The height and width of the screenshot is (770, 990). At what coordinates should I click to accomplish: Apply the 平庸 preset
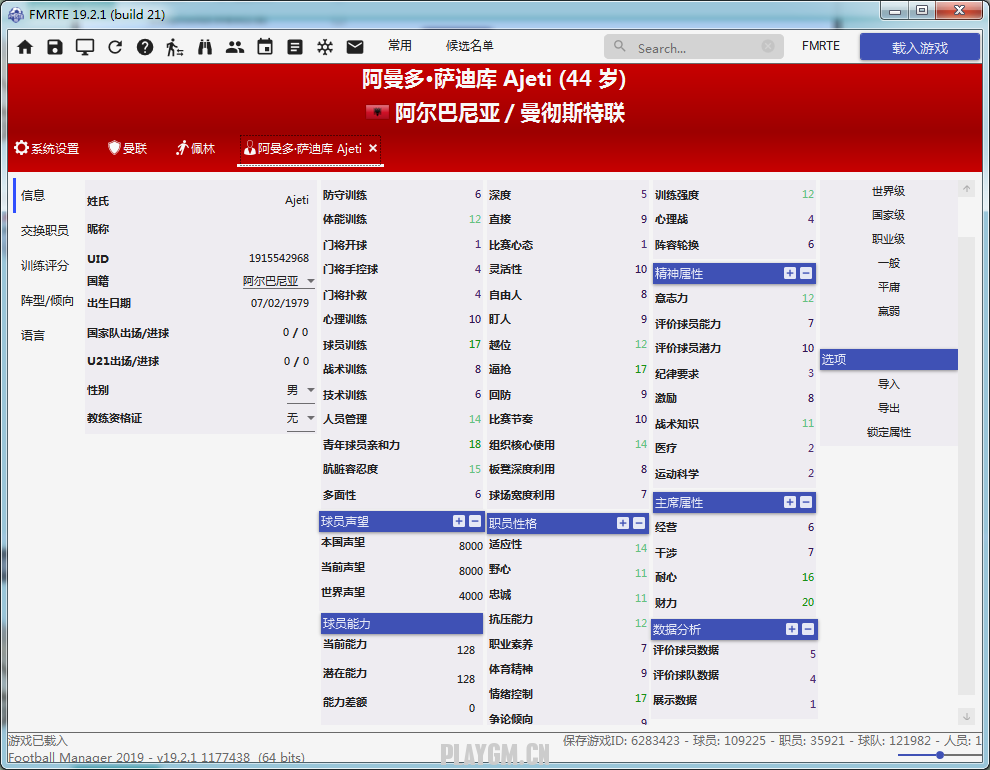coord(888,287)
